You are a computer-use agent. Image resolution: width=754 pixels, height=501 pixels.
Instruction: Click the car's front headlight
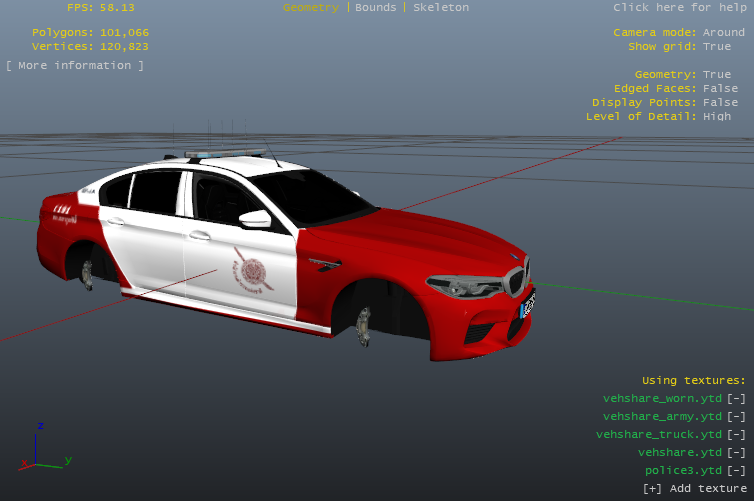point(465,286)
